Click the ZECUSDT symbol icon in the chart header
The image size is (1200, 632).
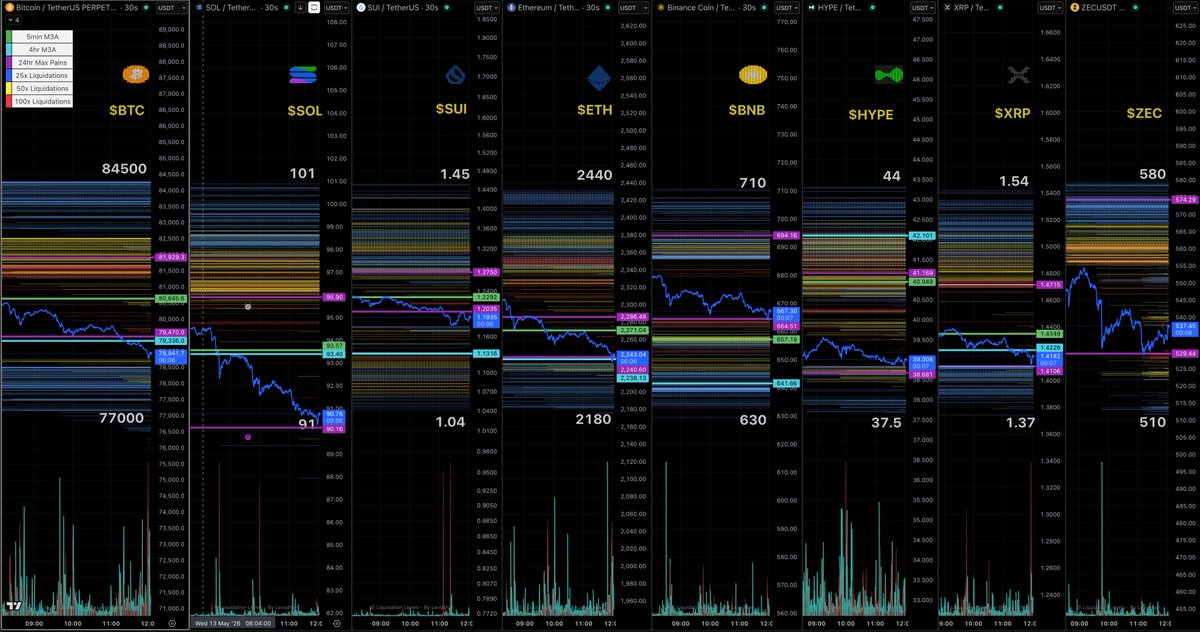(x=1076, y=7)
